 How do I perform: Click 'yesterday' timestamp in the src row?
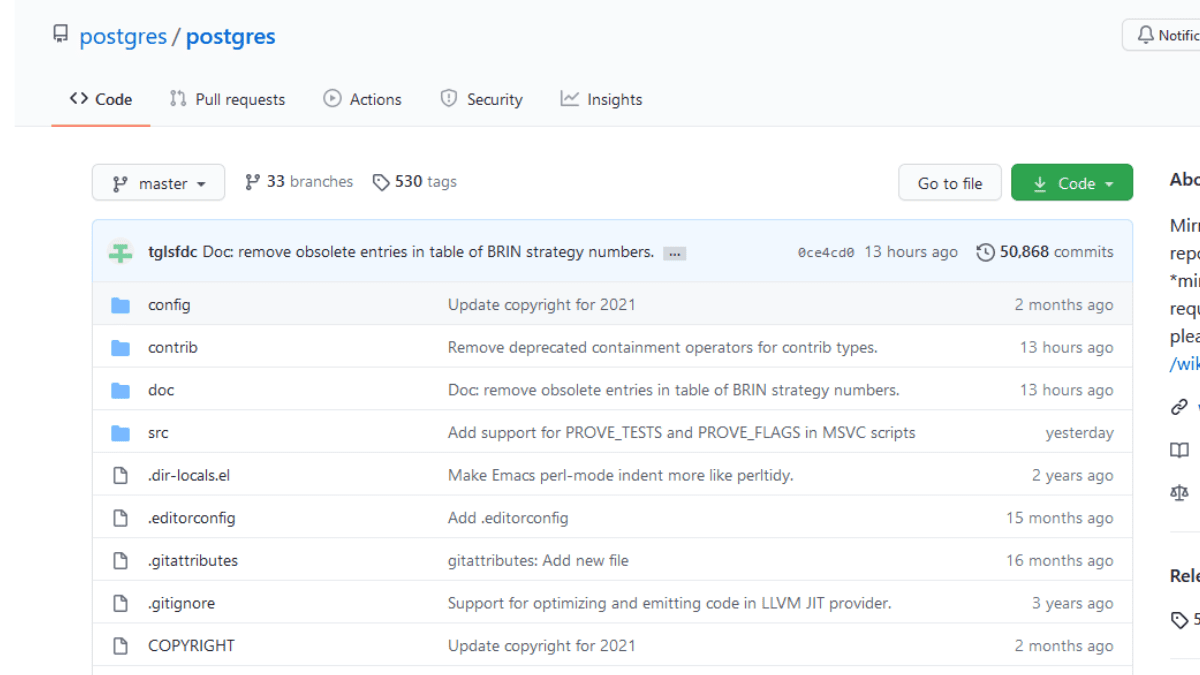point(1080,433)
